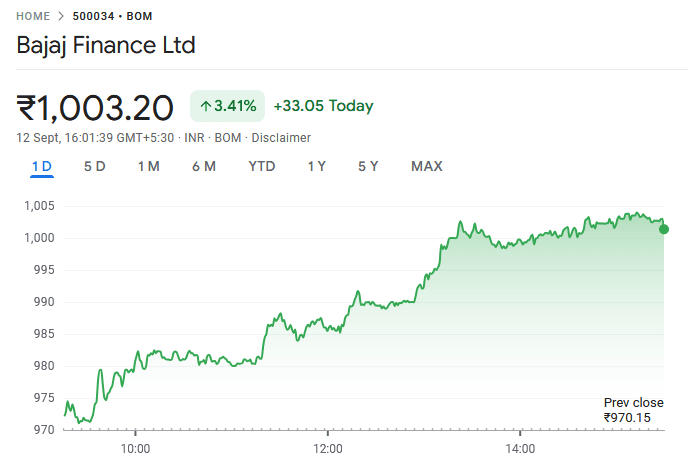
Task: Click the 1,000 price axis label
Action: (39, 238)
